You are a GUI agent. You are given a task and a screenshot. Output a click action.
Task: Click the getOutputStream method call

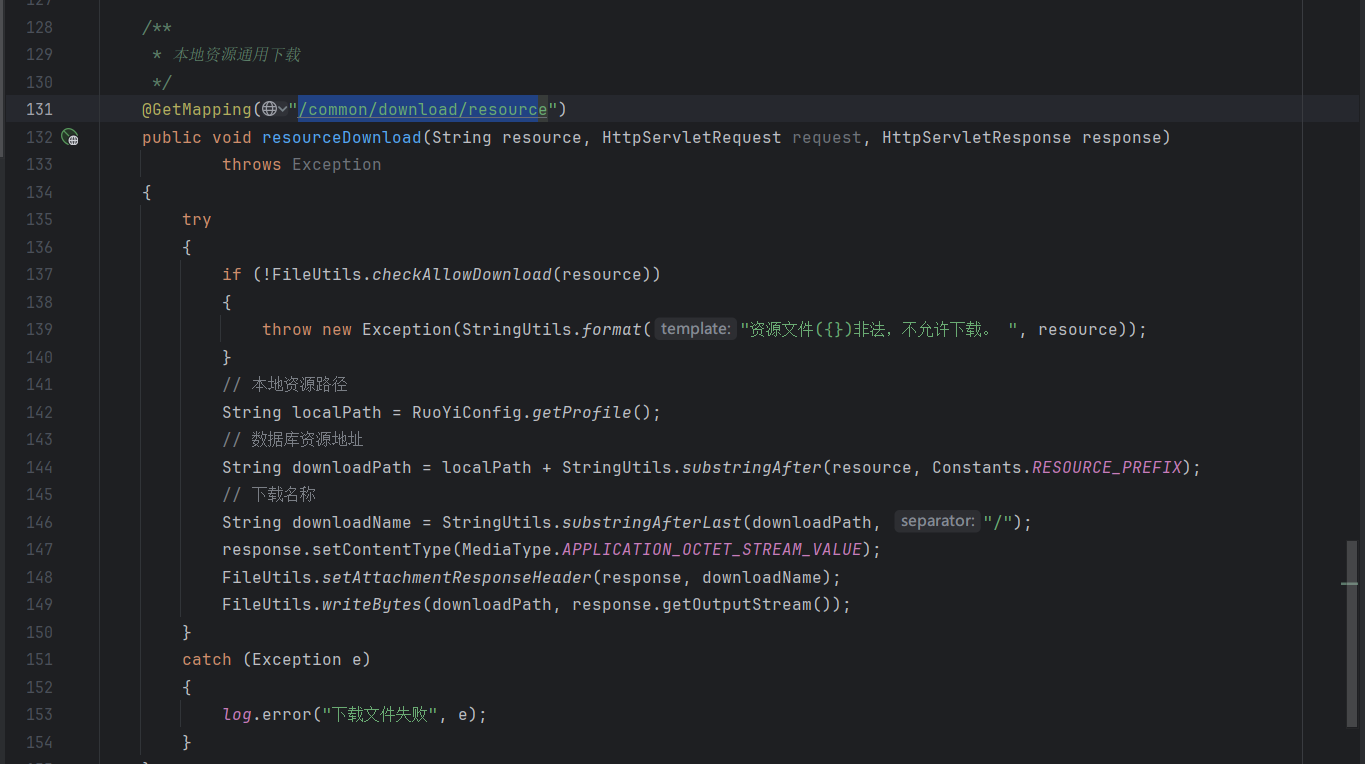[x=737, y=604]
